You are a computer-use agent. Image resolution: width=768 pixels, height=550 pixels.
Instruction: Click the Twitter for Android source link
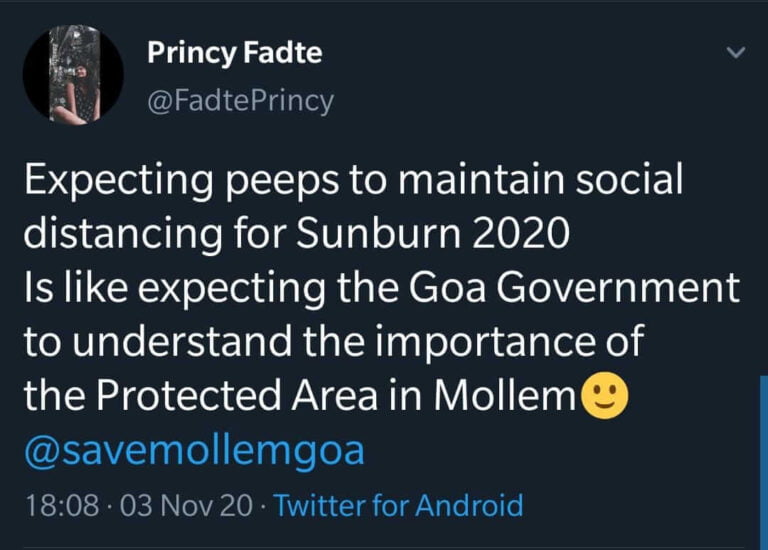point(398,505)
